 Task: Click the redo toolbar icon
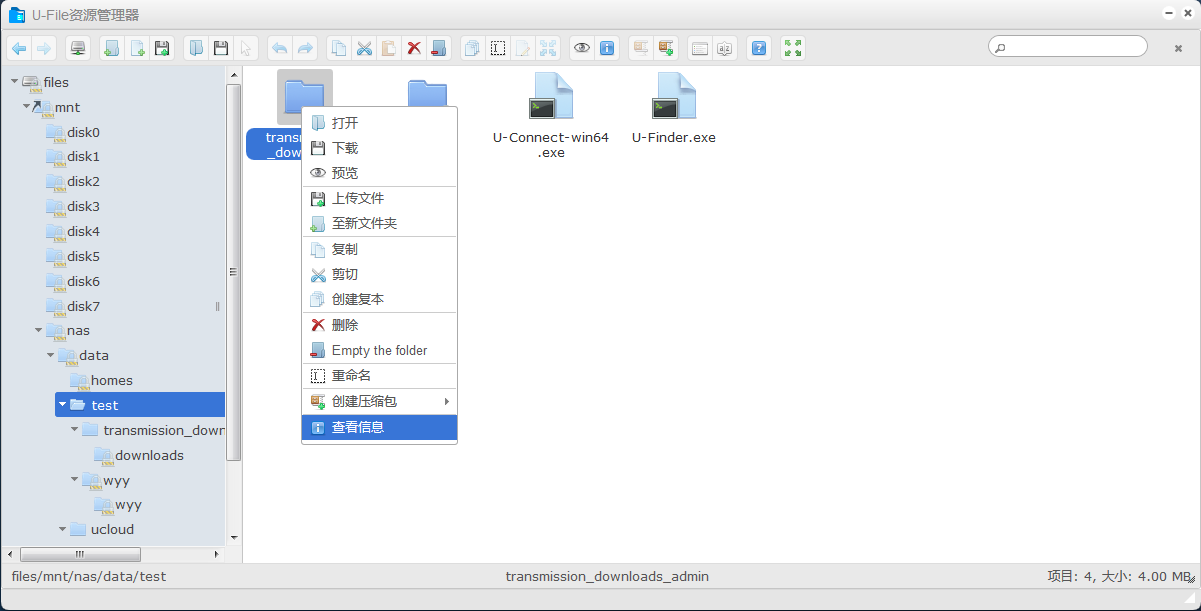[x=306, y=48]
